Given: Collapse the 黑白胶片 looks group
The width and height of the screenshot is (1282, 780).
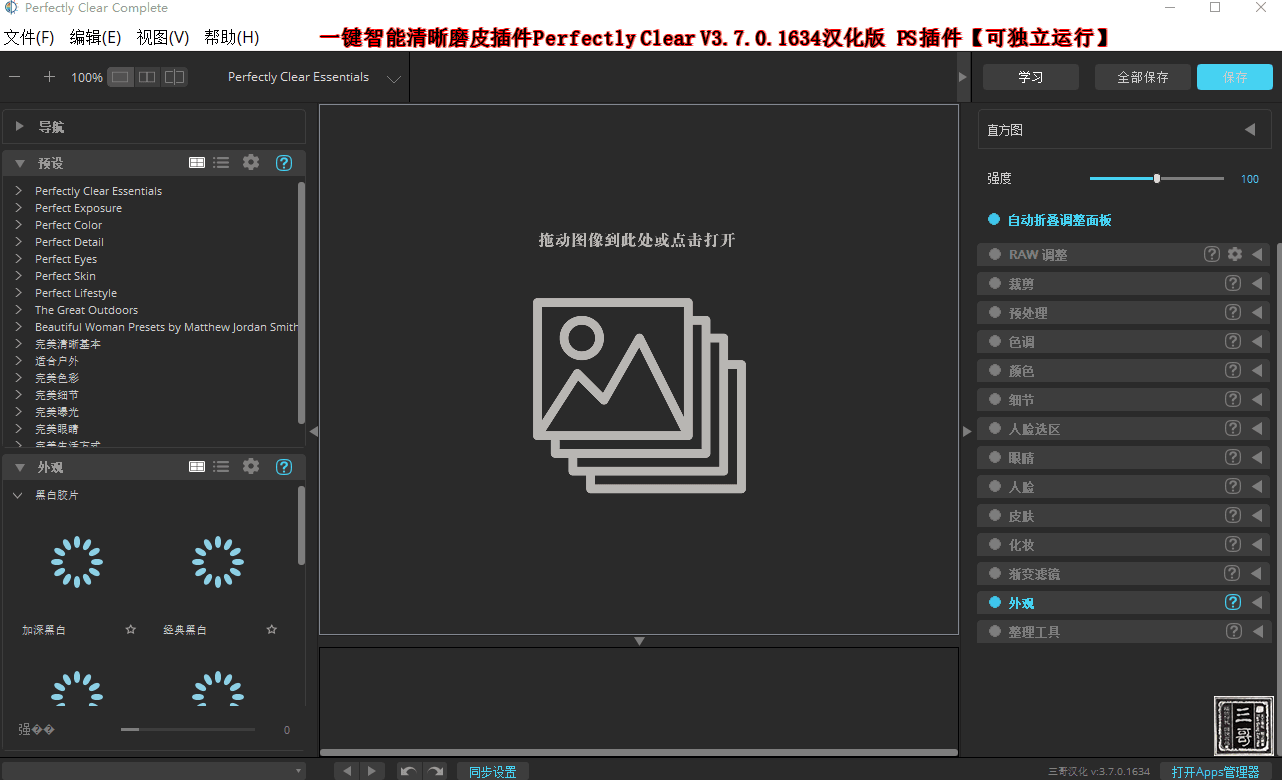Looking at the screenshot, I should (19, 494).
